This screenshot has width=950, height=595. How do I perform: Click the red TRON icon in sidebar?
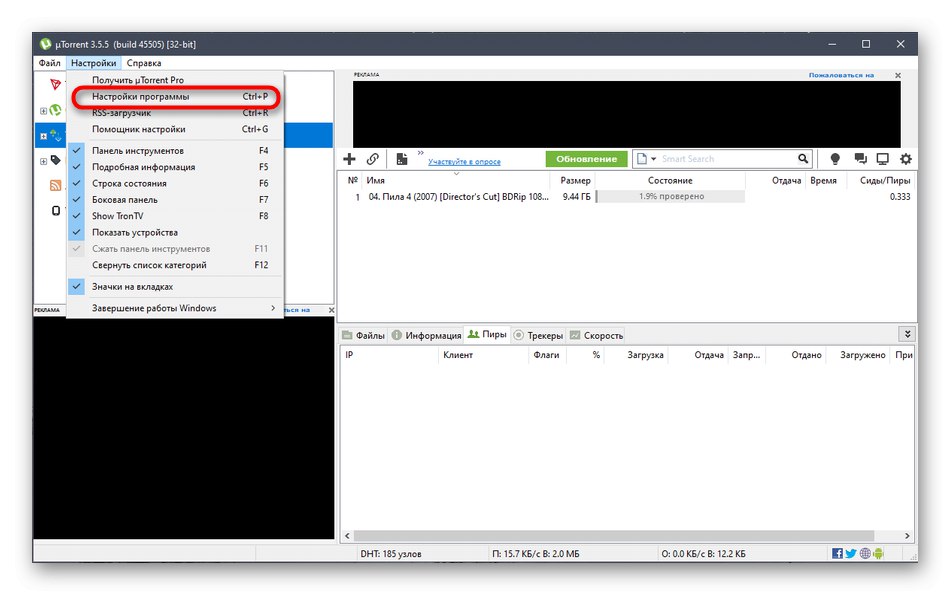[x=56, y=84]
